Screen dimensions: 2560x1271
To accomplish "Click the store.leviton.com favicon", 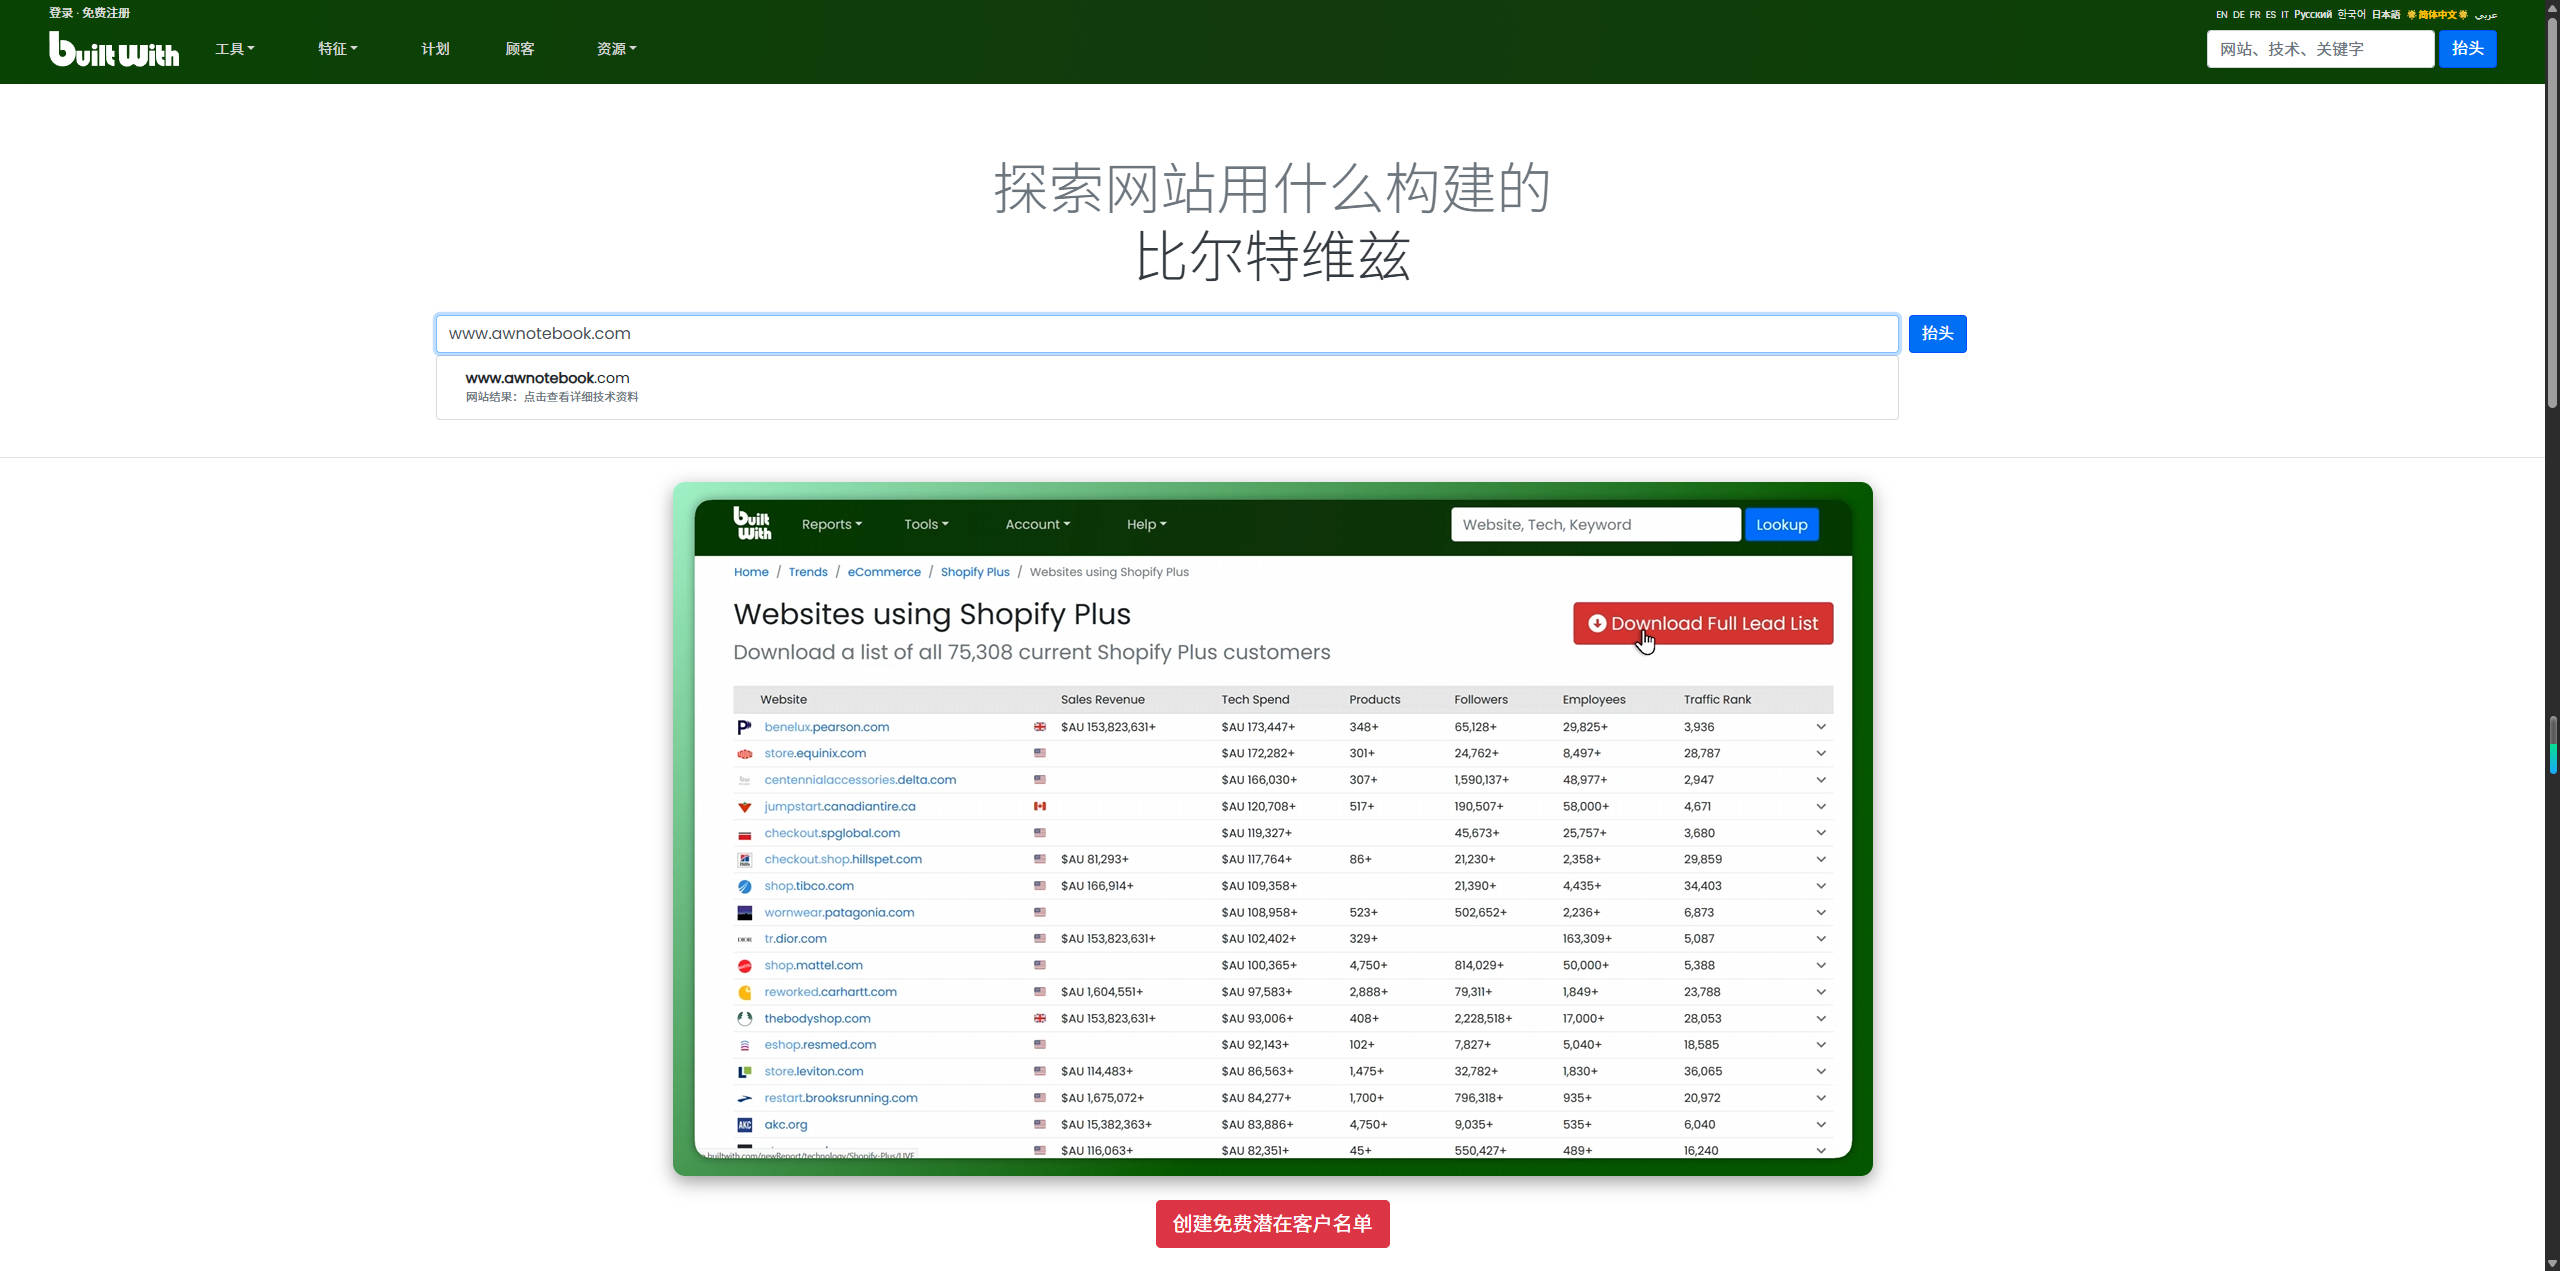I will coord(744,1072).
